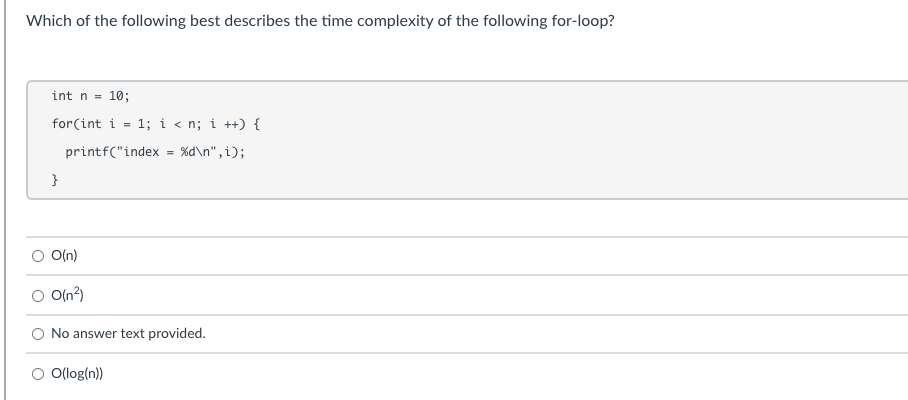Select the O(n) radio button
The image size is (908, 400).
coord(37,256)
